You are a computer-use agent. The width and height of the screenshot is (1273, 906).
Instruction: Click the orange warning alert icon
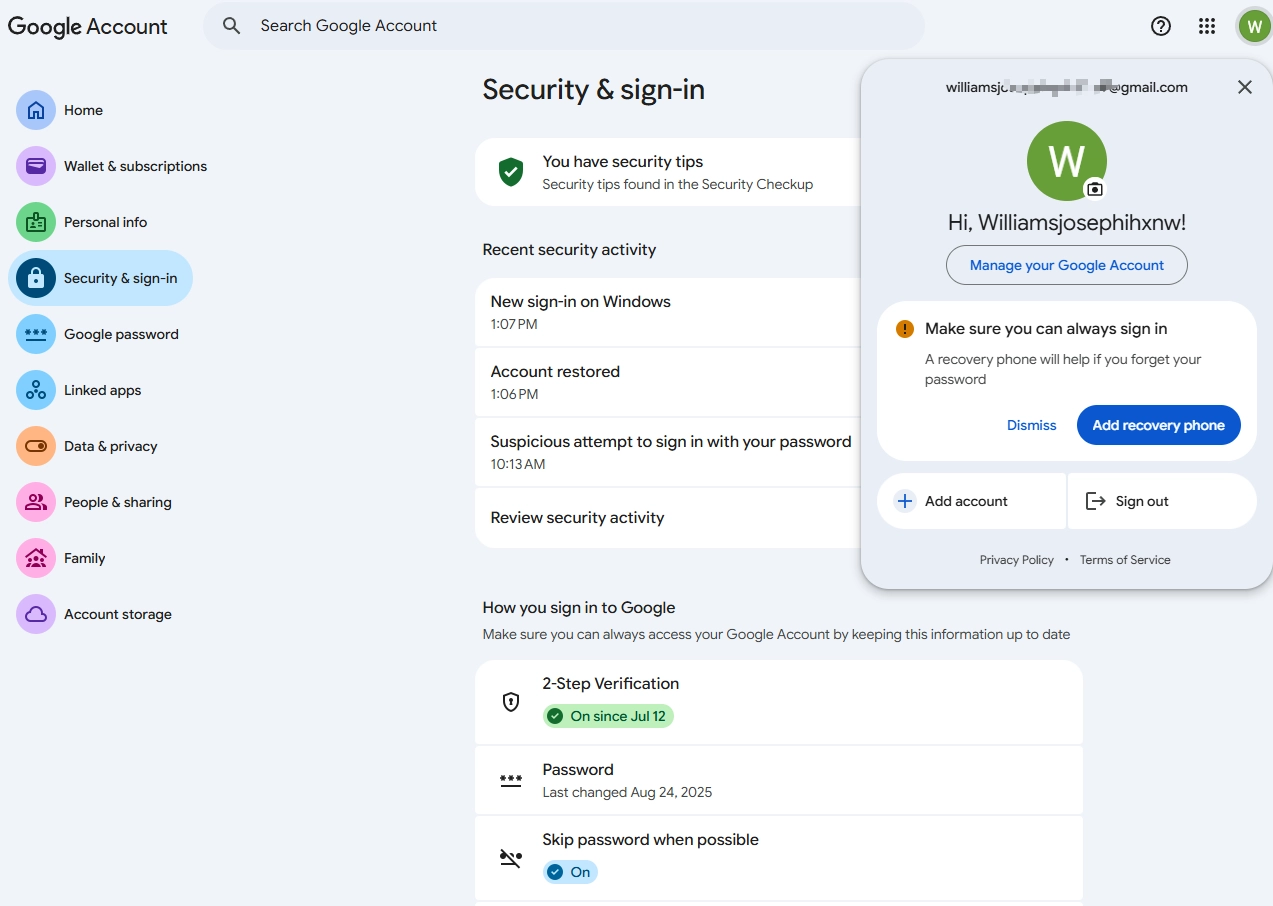click(905, 329)
